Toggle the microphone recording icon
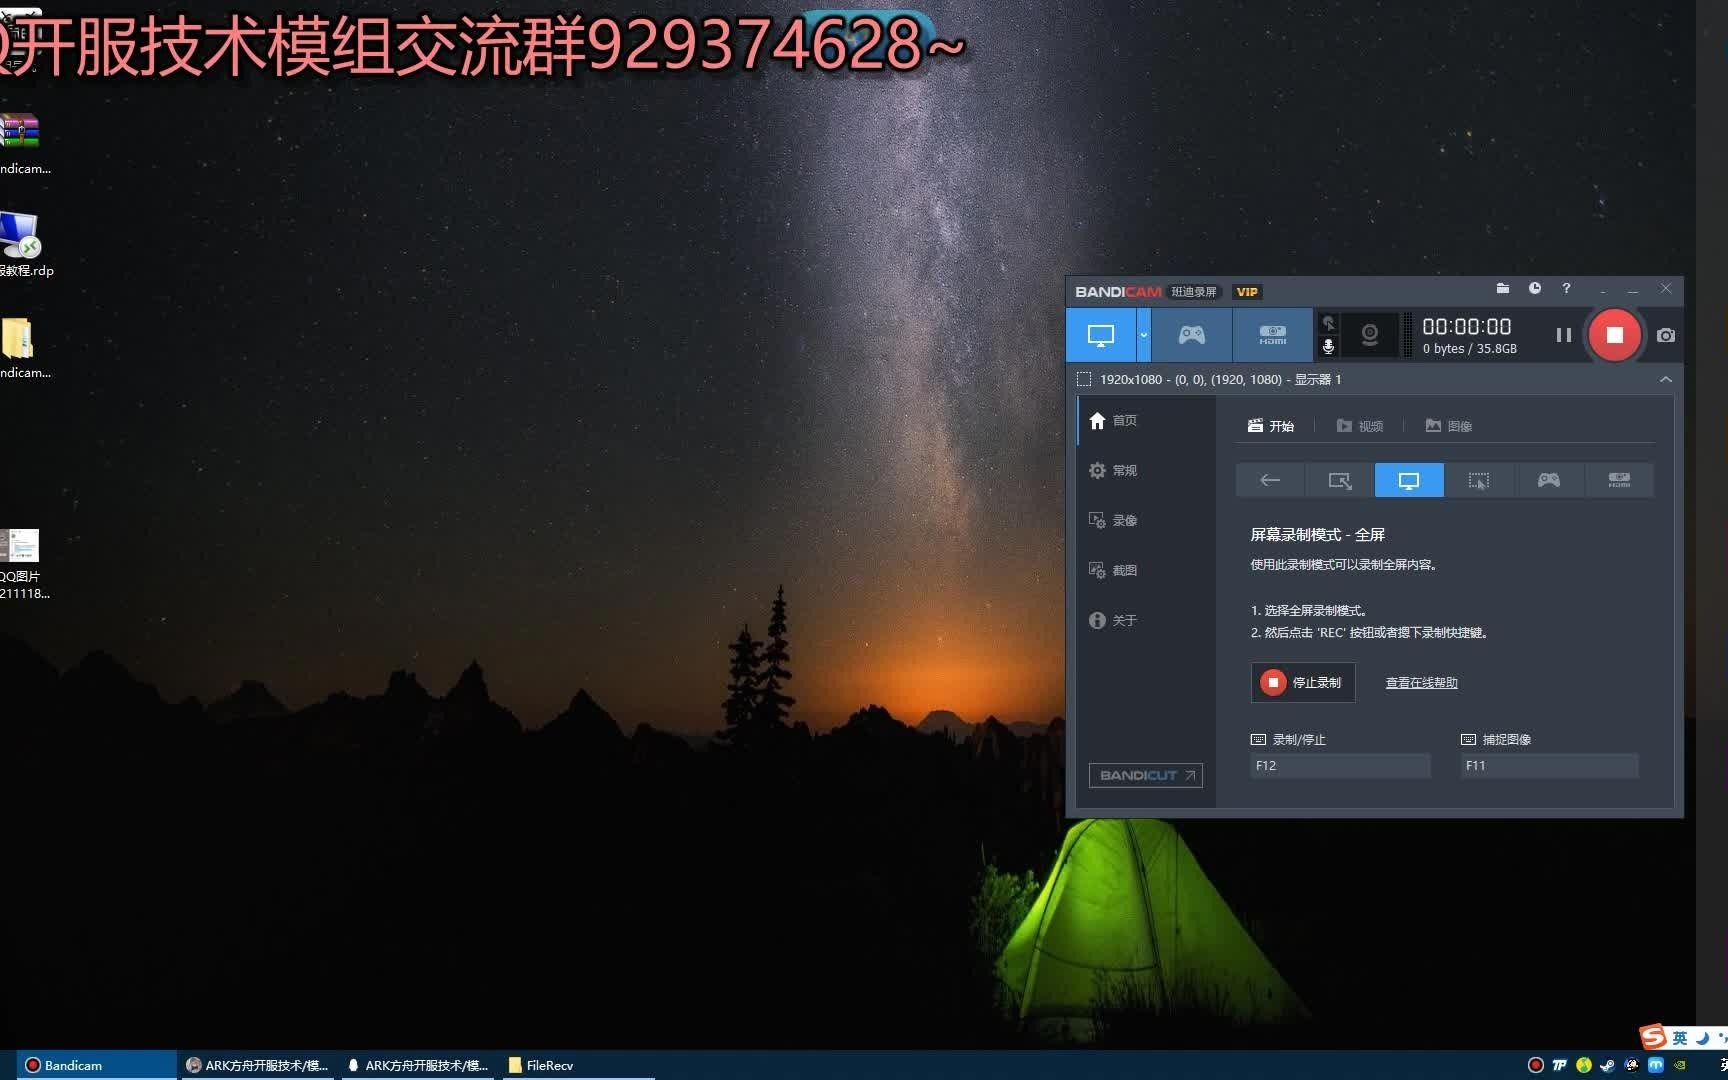This screenshot has width=1728, height=1080. pyautogui.click(x=1327, y=346)
